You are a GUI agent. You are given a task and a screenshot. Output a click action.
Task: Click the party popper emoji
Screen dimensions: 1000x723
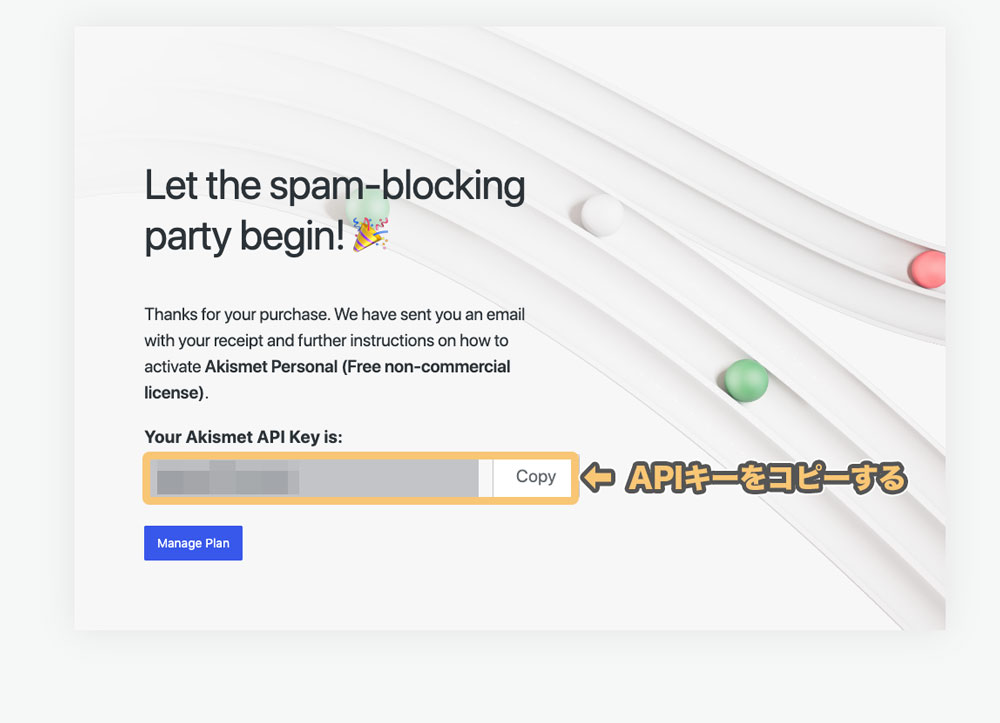(371, 235)
